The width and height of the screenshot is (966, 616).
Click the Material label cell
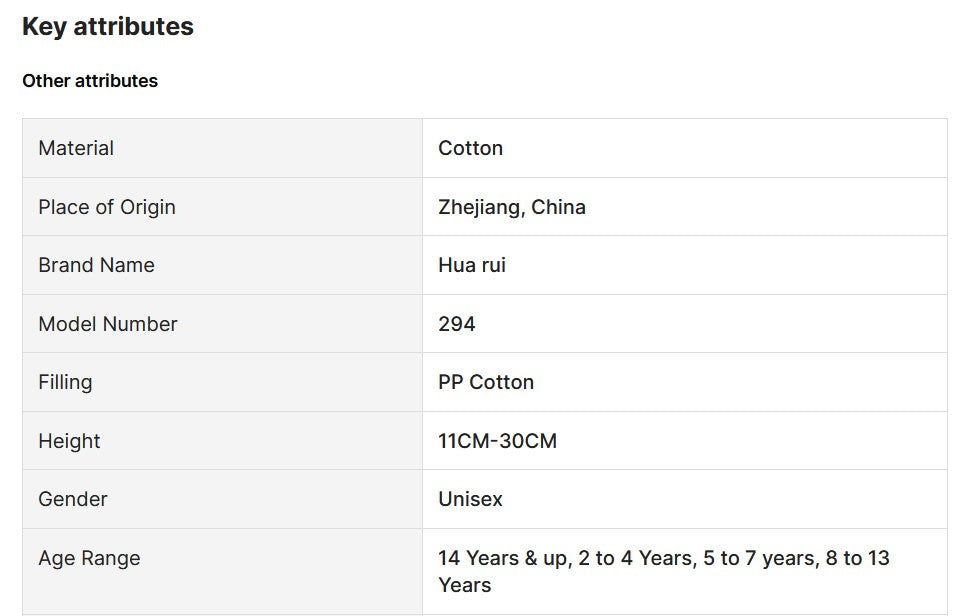[x=76, y=148]
